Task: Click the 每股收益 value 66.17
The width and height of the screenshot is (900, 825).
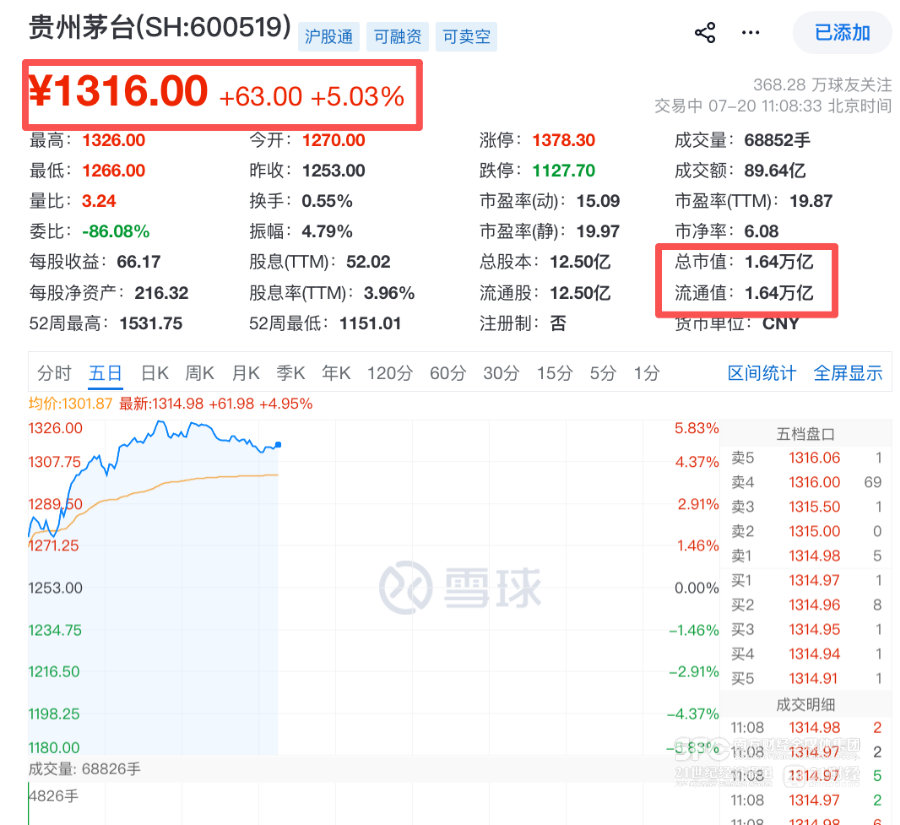Action: (x=138, y=262)
